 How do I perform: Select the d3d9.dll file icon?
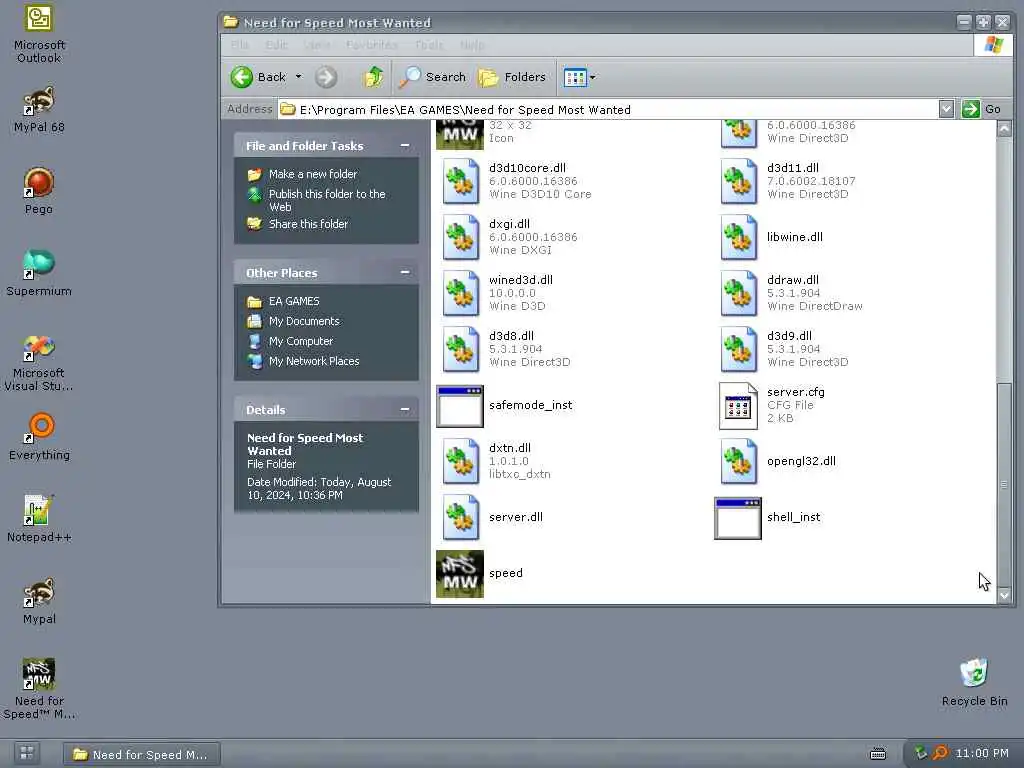[739, 349]
